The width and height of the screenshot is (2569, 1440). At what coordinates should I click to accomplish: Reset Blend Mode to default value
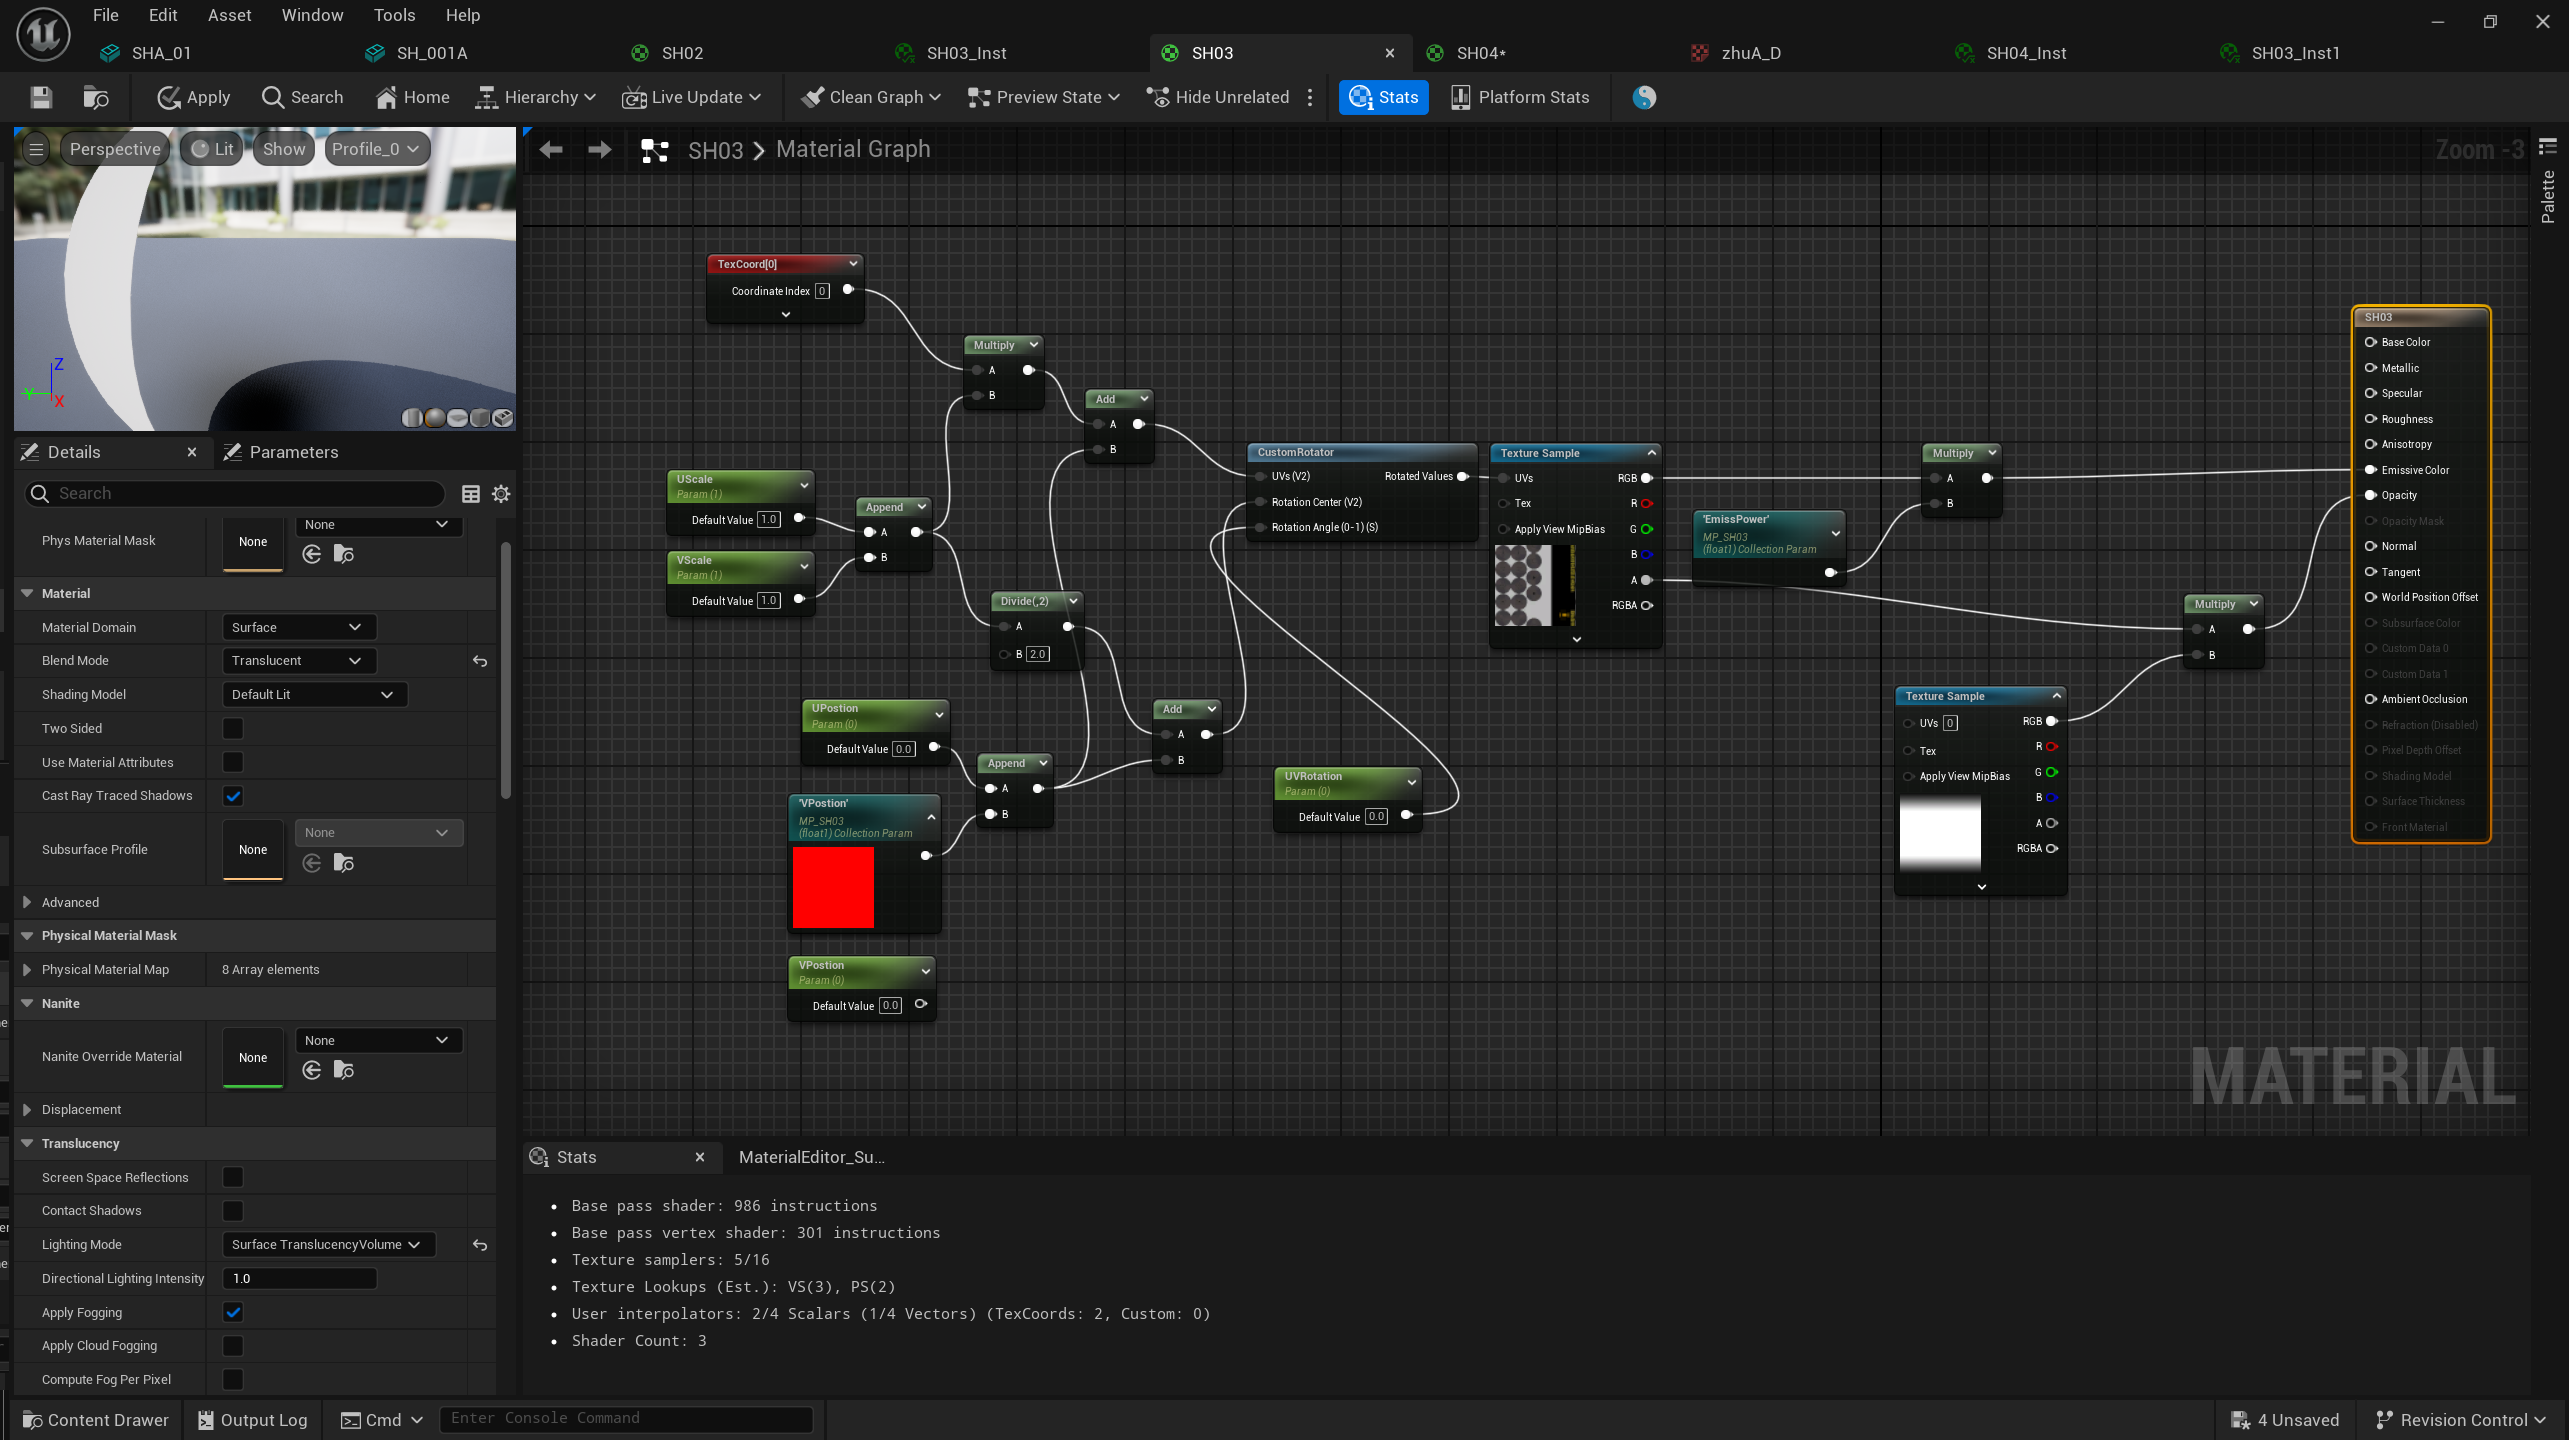click(480, 661)
